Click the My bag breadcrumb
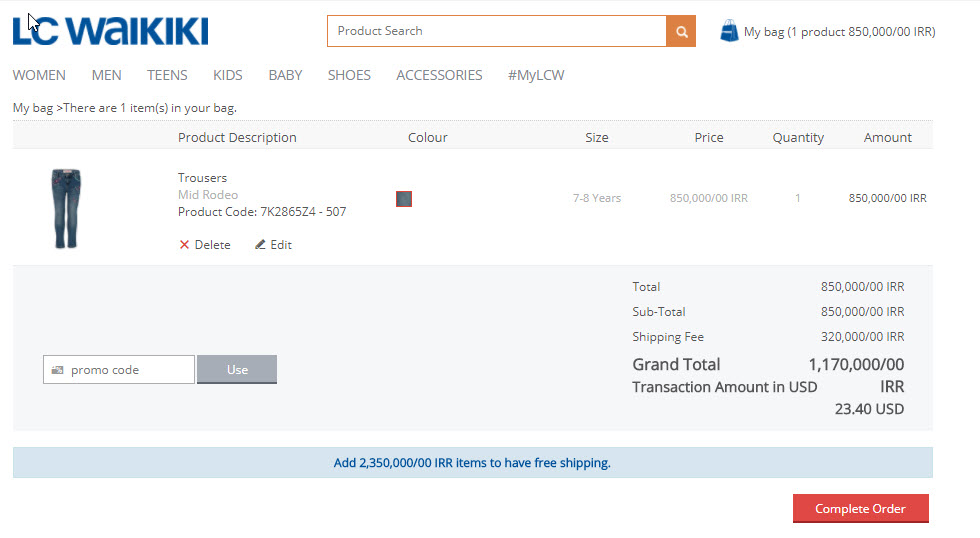The height and width of the screenshot is (538, 980). (32, 108)
